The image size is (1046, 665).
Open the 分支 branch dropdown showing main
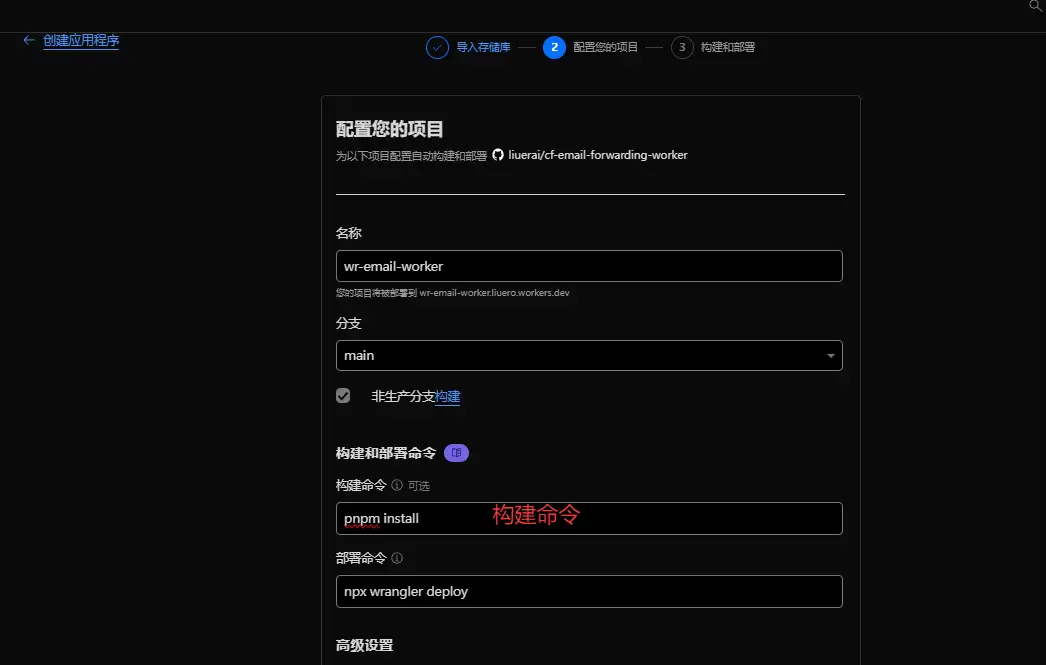[x=589, y=355]
